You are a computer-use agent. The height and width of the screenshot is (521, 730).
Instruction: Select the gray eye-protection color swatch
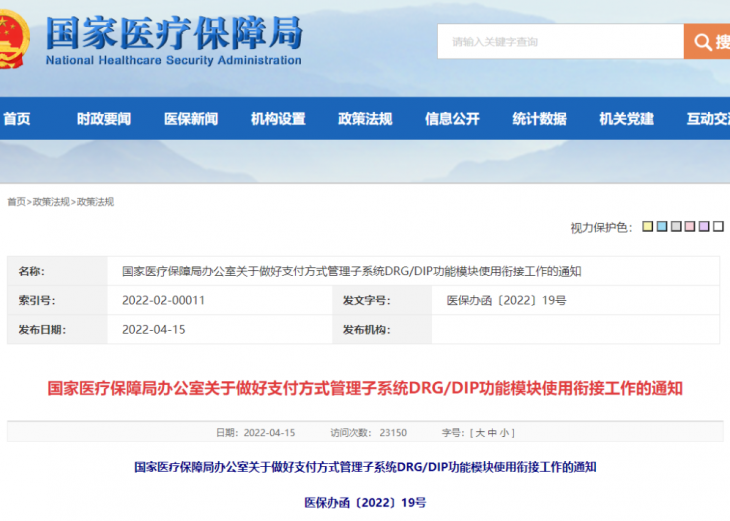point(676,227)
